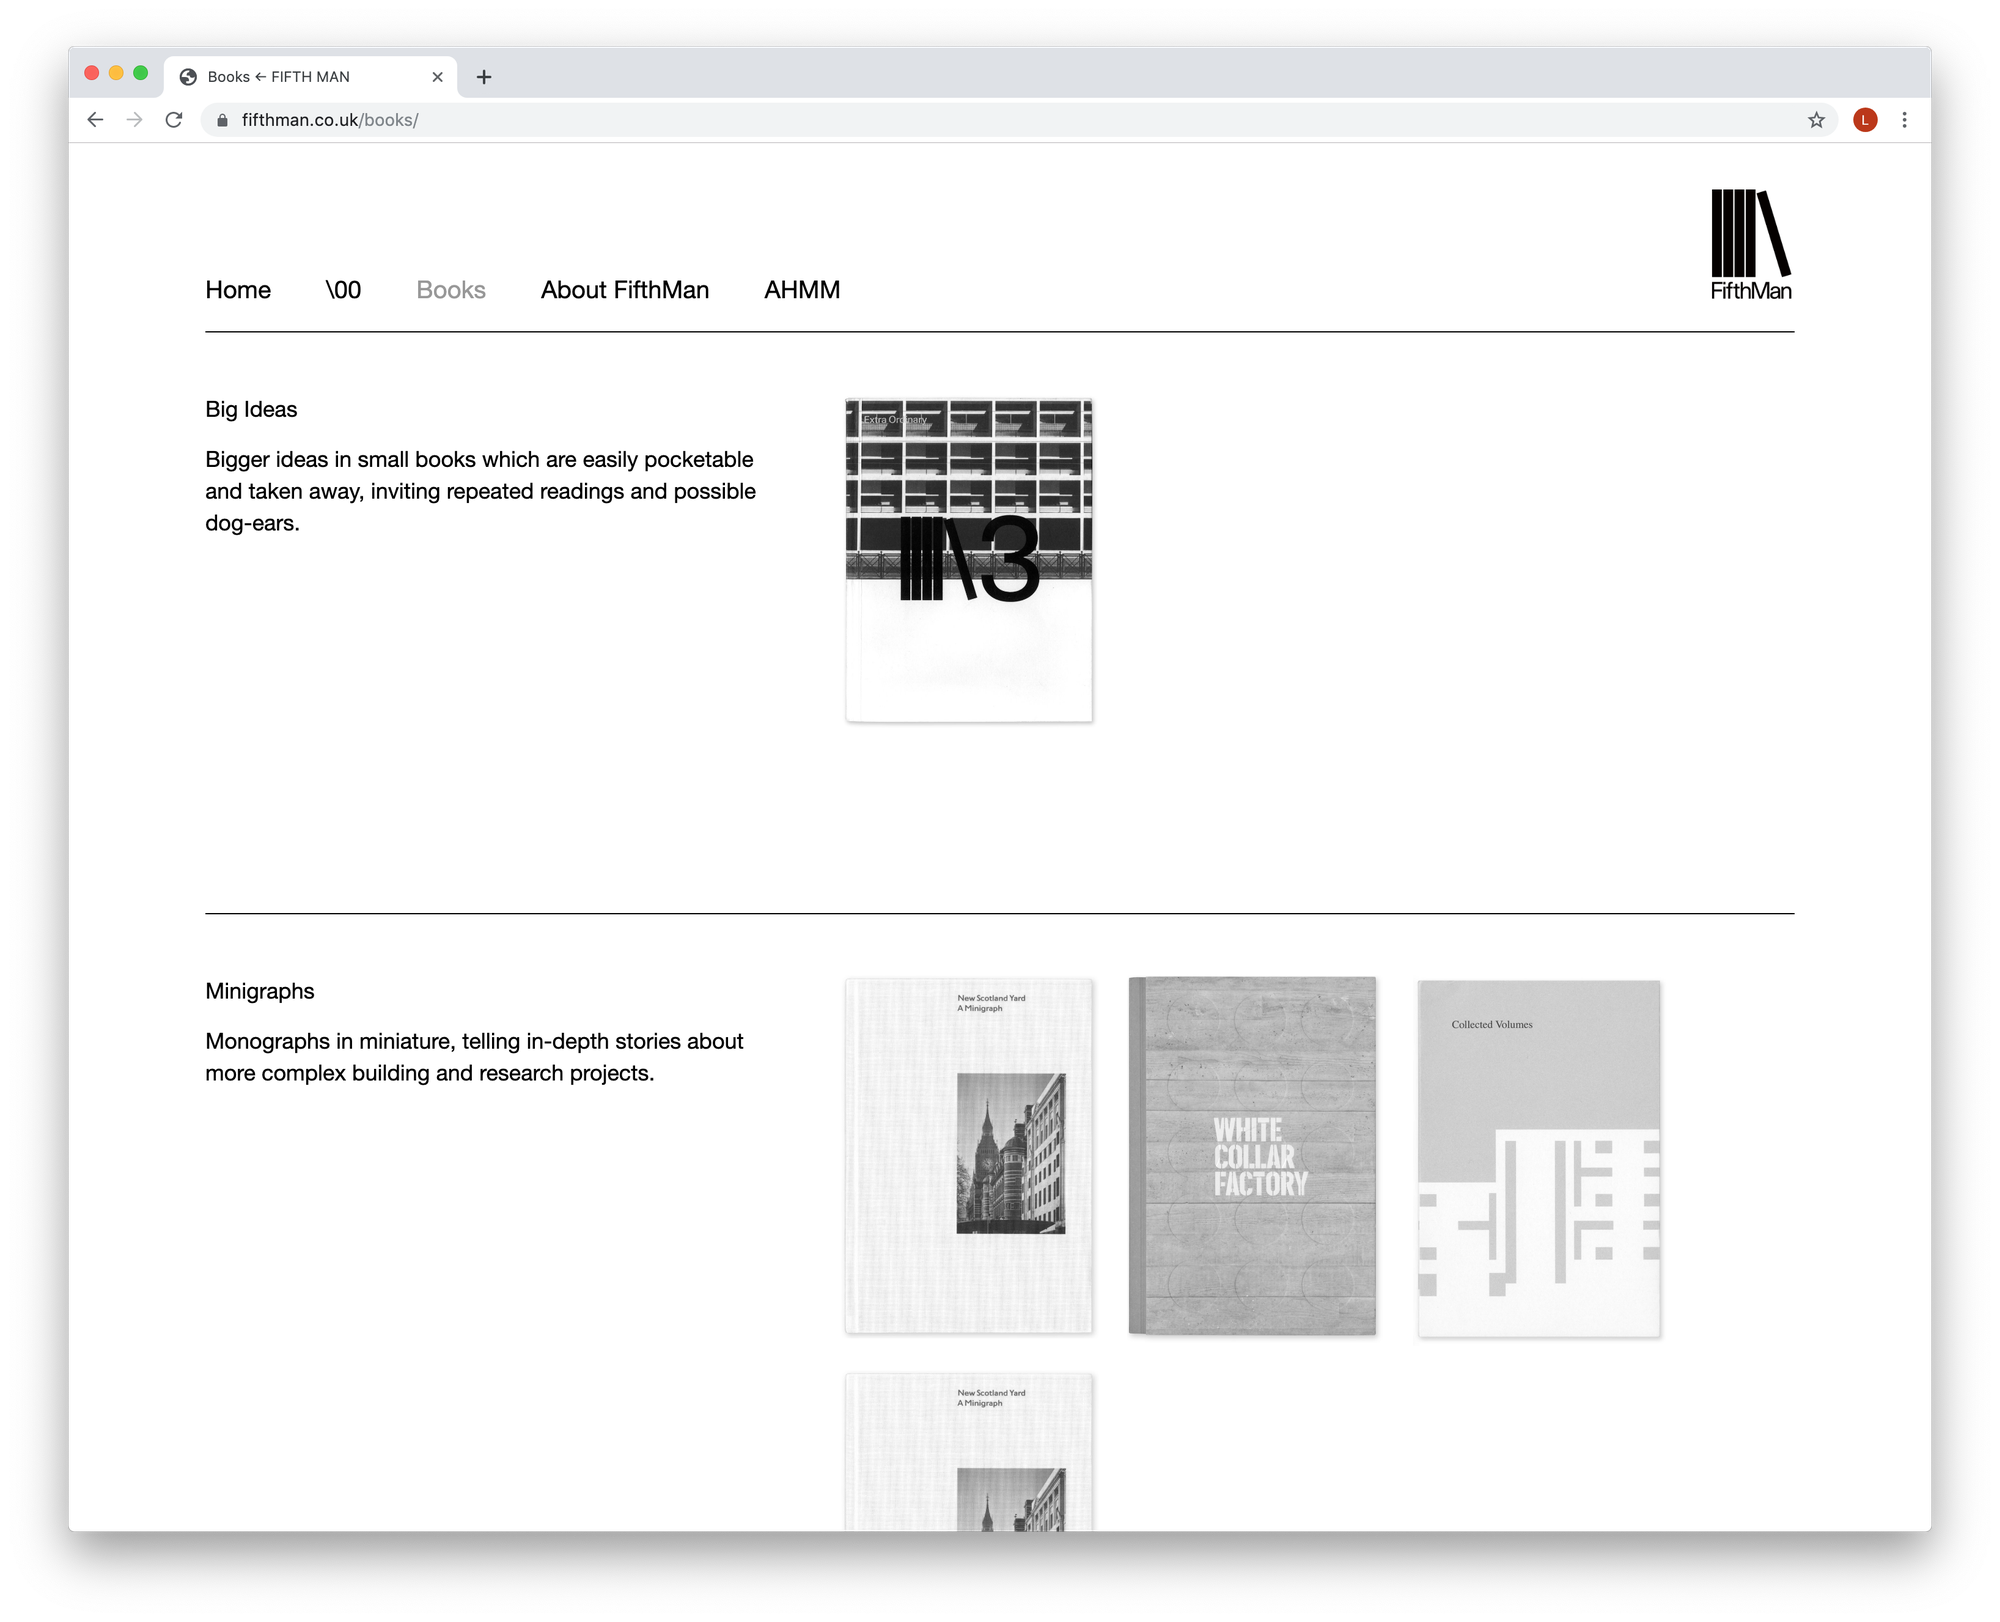Open the second New Scotland Yard cover below
2000x1622 pixels.
click(969, 1452)
